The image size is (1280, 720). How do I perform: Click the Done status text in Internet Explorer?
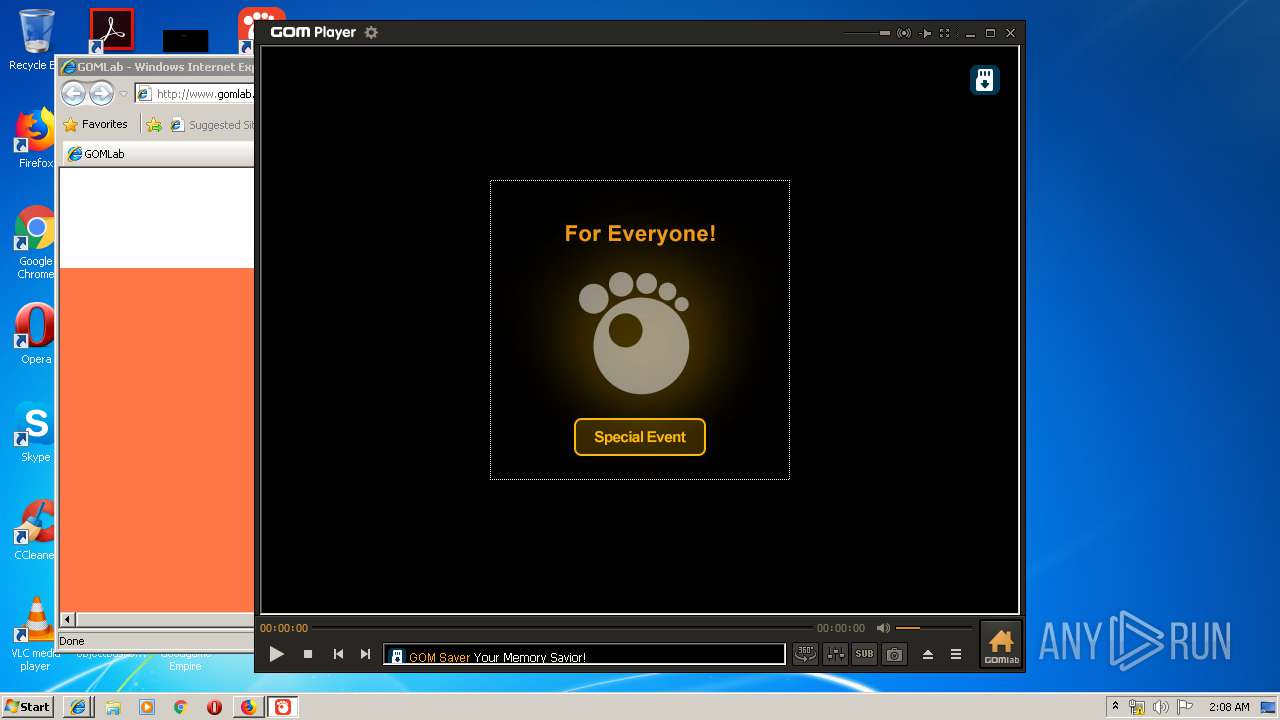[72, 641]
